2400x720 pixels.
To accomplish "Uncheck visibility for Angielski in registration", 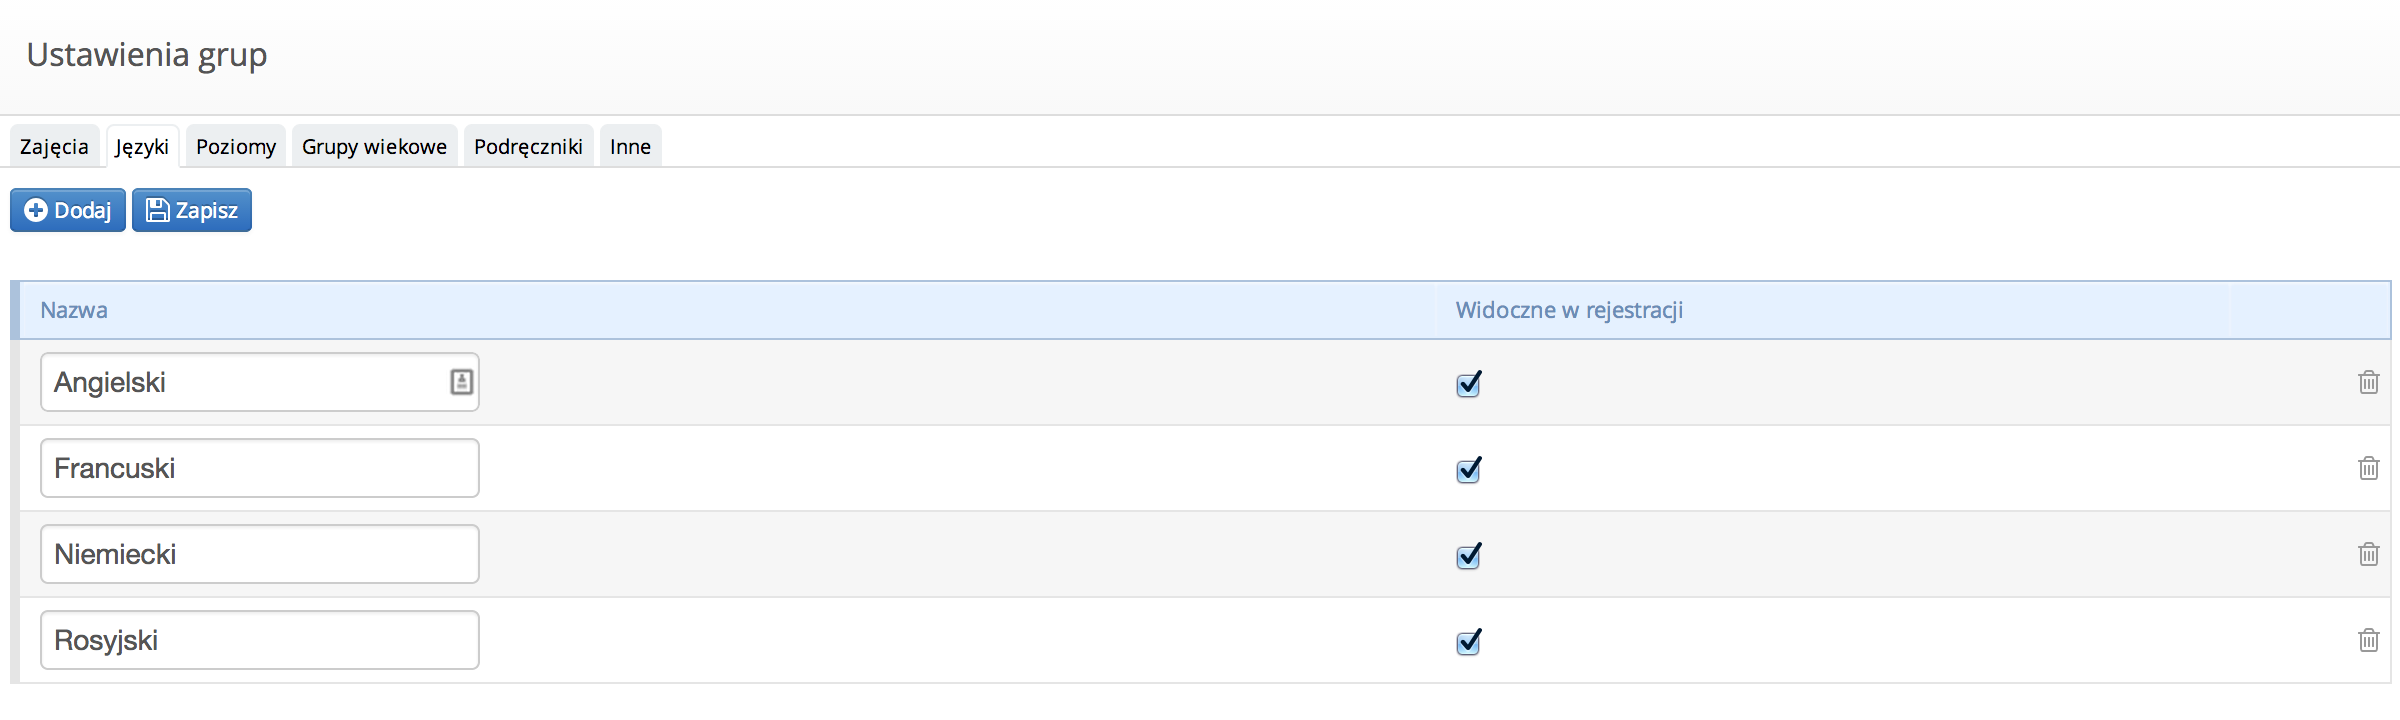I will click(x=1468, y=384).
